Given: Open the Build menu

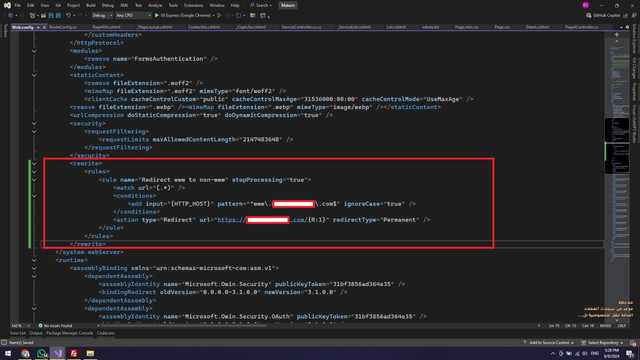Looking at the screenshot, I should click(91, 5).
